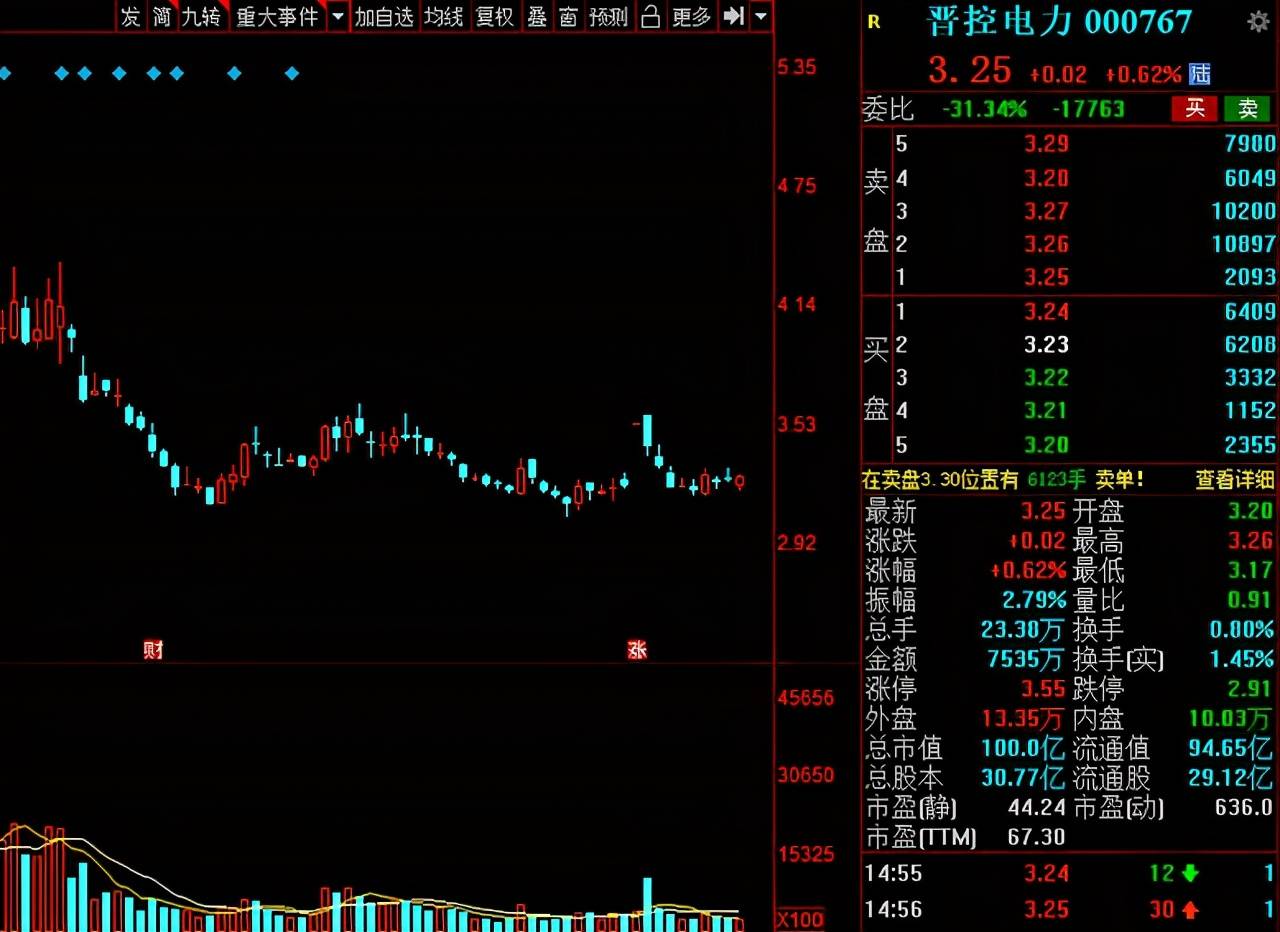Click the skip-to-end arrow icon
The image size is (1280, 932).
[x=734, y=16]
